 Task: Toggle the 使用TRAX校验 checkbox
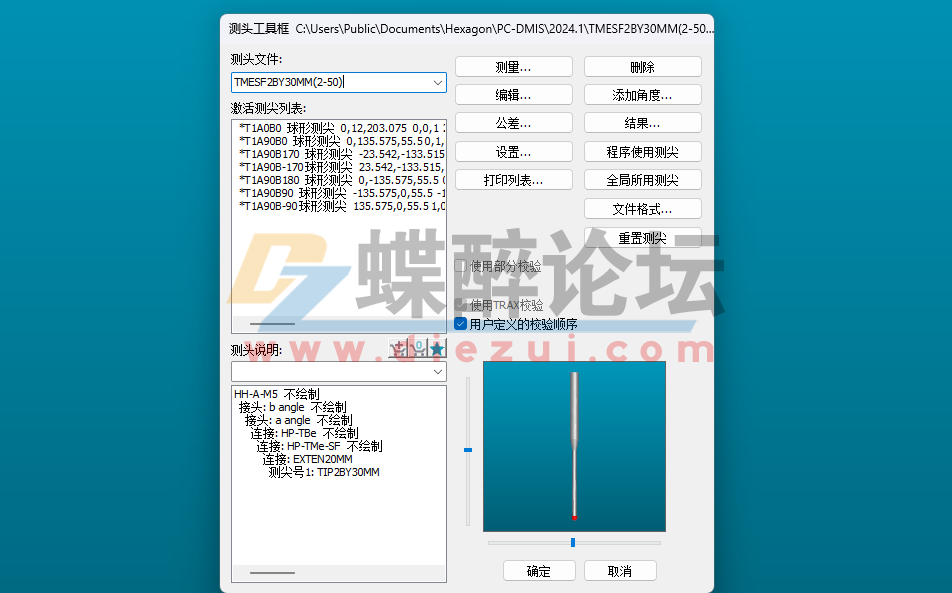point(460,305)
